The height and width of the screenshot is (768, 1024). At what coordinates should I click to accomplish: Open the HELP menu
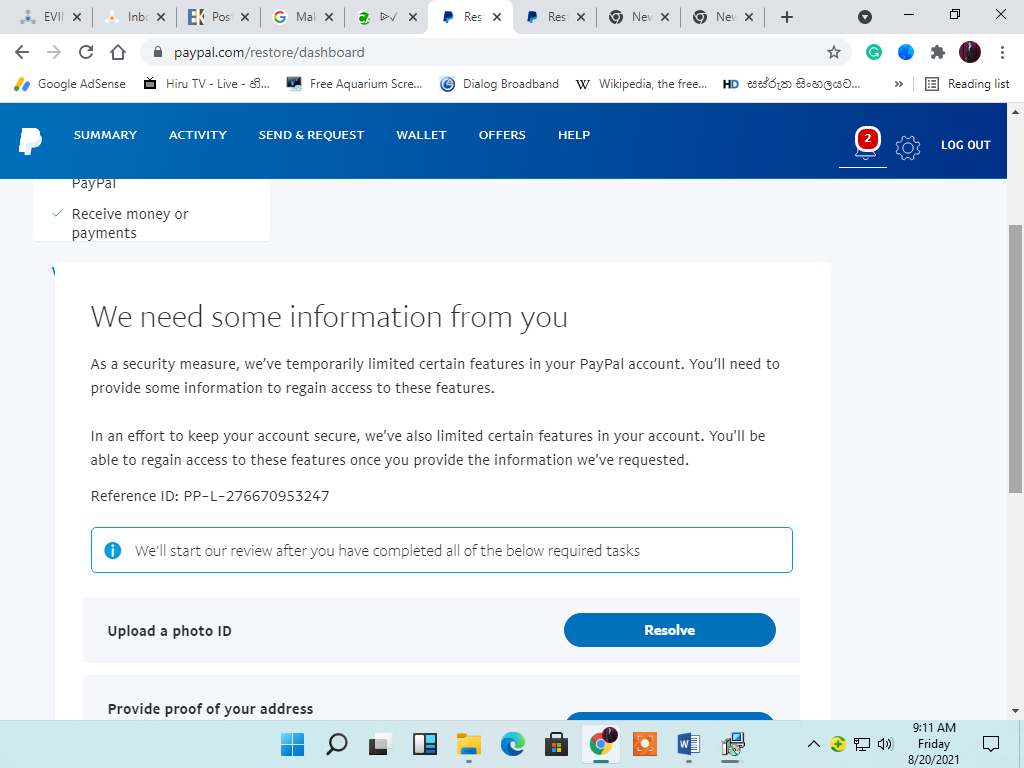[x=574, y=135]
